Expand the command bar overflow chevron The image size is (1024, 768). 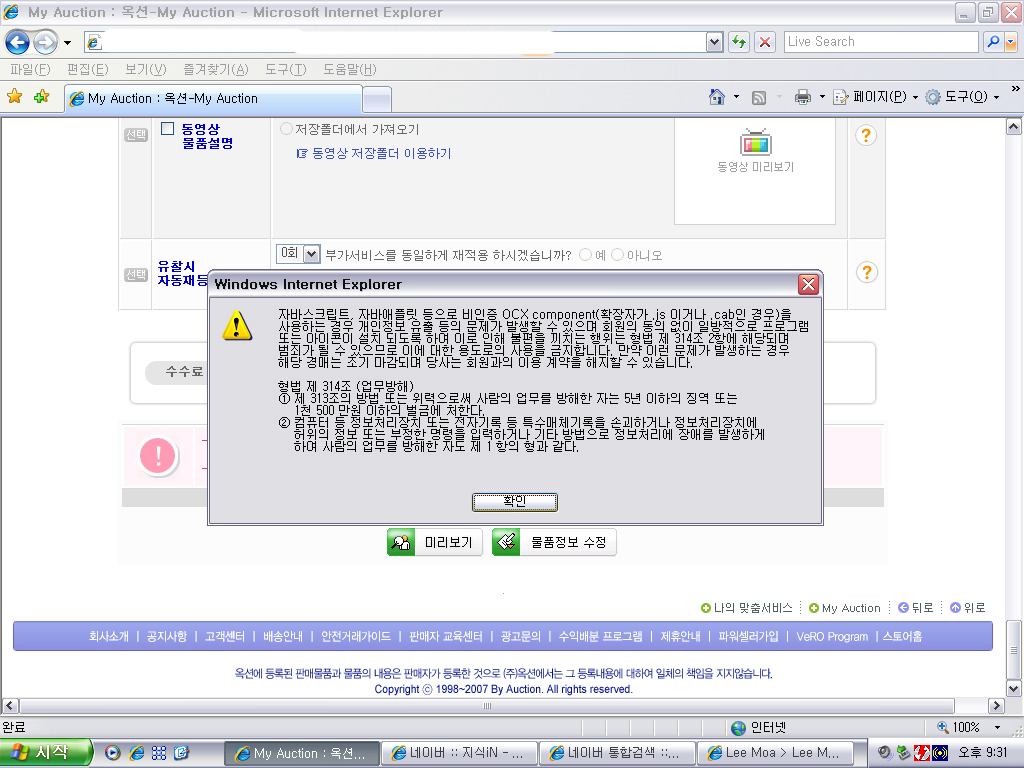[x=1016, y=89]
